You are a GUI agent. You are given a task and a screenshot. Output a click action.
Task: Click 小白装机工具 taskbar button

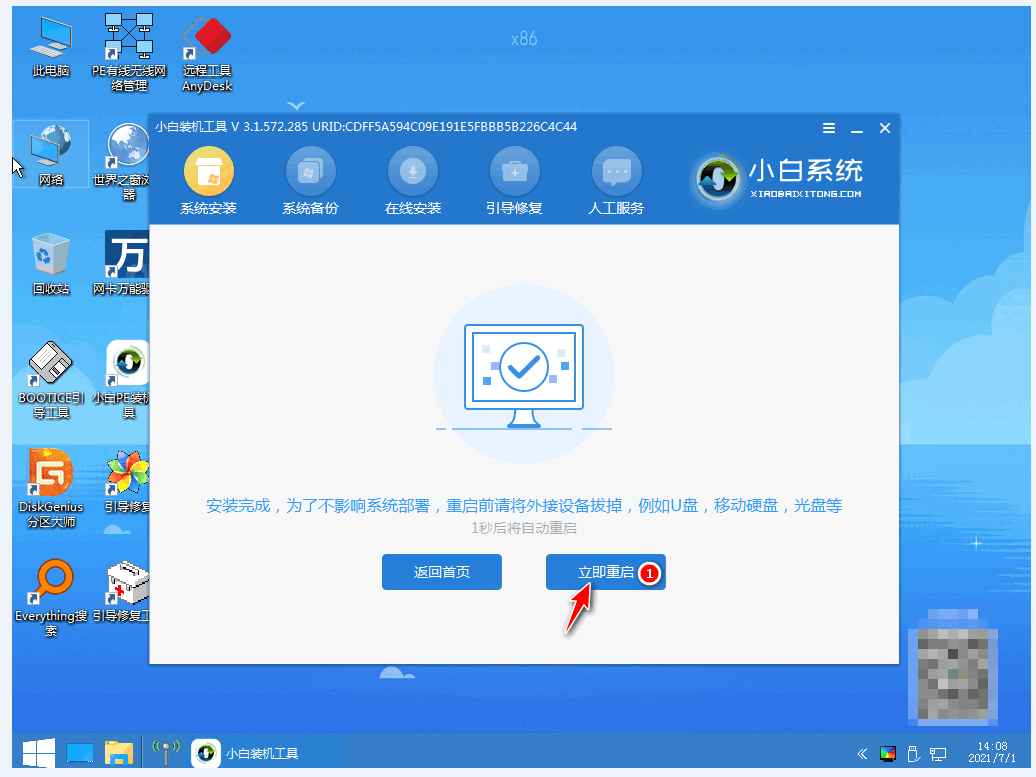click(246, 753)
